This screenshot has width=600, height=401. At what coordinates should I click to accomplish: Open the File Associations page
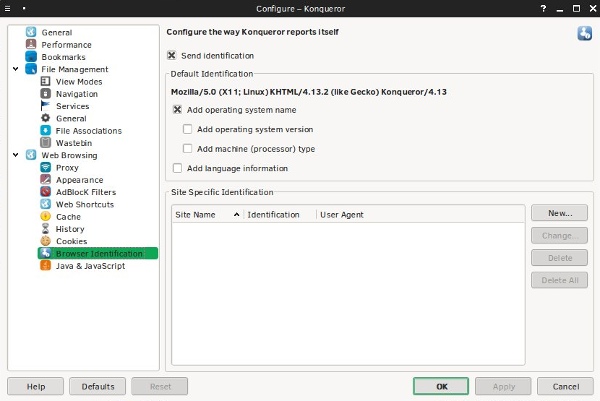click(88, 131)
